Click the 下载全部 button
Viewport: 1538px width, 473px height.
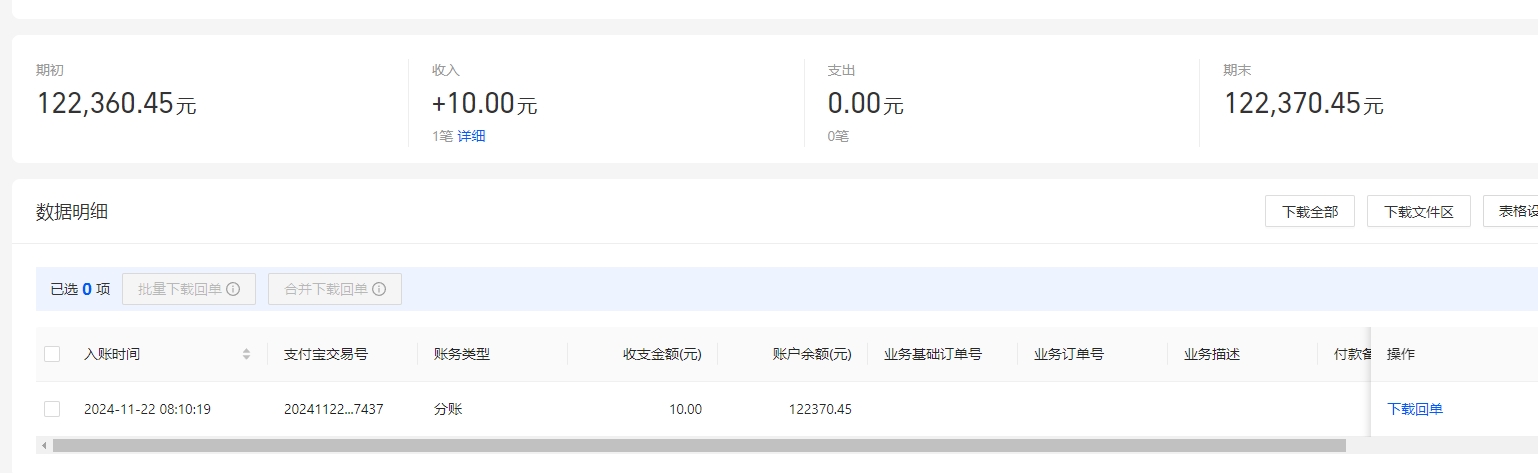(1310, 211)
